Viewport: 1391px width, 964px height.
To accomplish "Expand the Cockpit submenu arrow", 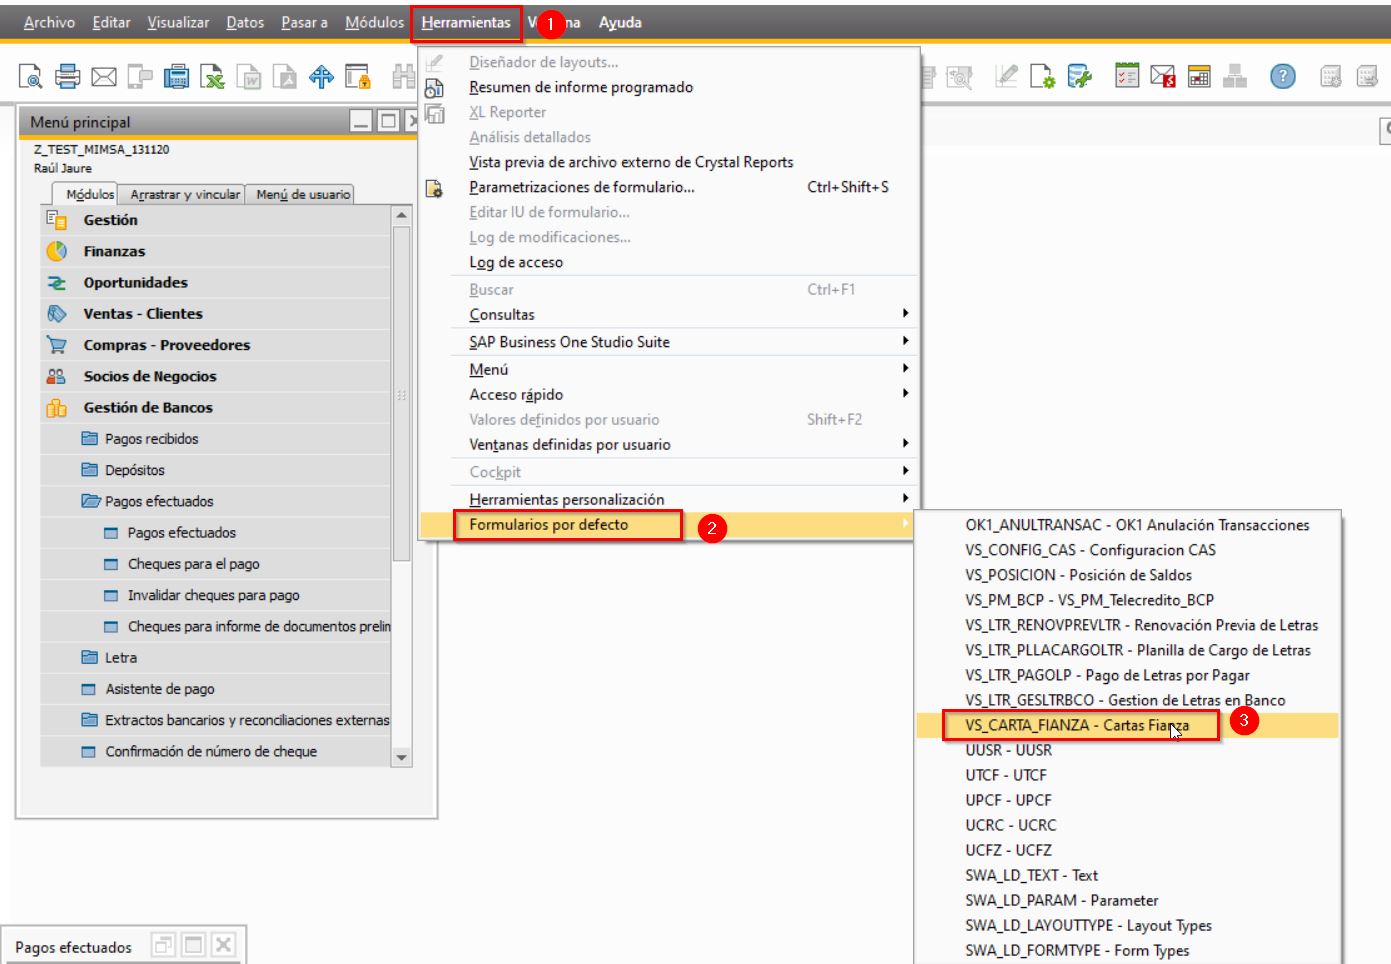I will (x=905, y=471).
